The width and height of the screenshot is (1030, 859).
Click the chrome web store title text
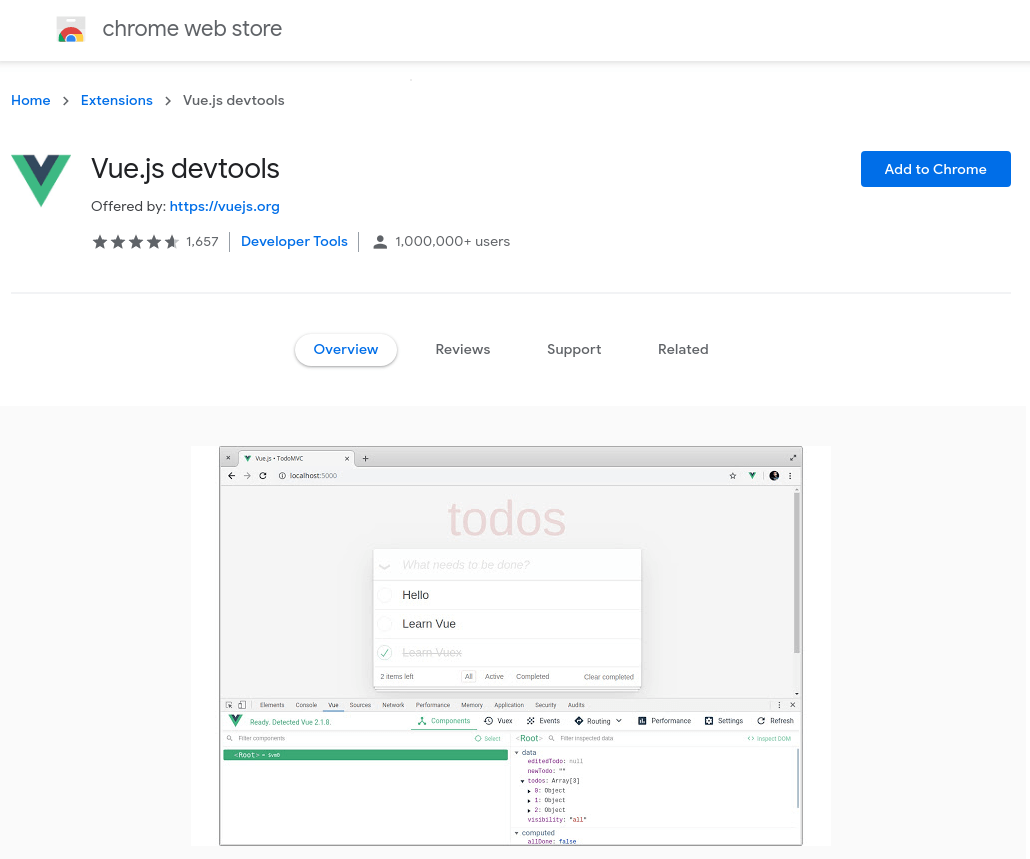click(192, 29)
